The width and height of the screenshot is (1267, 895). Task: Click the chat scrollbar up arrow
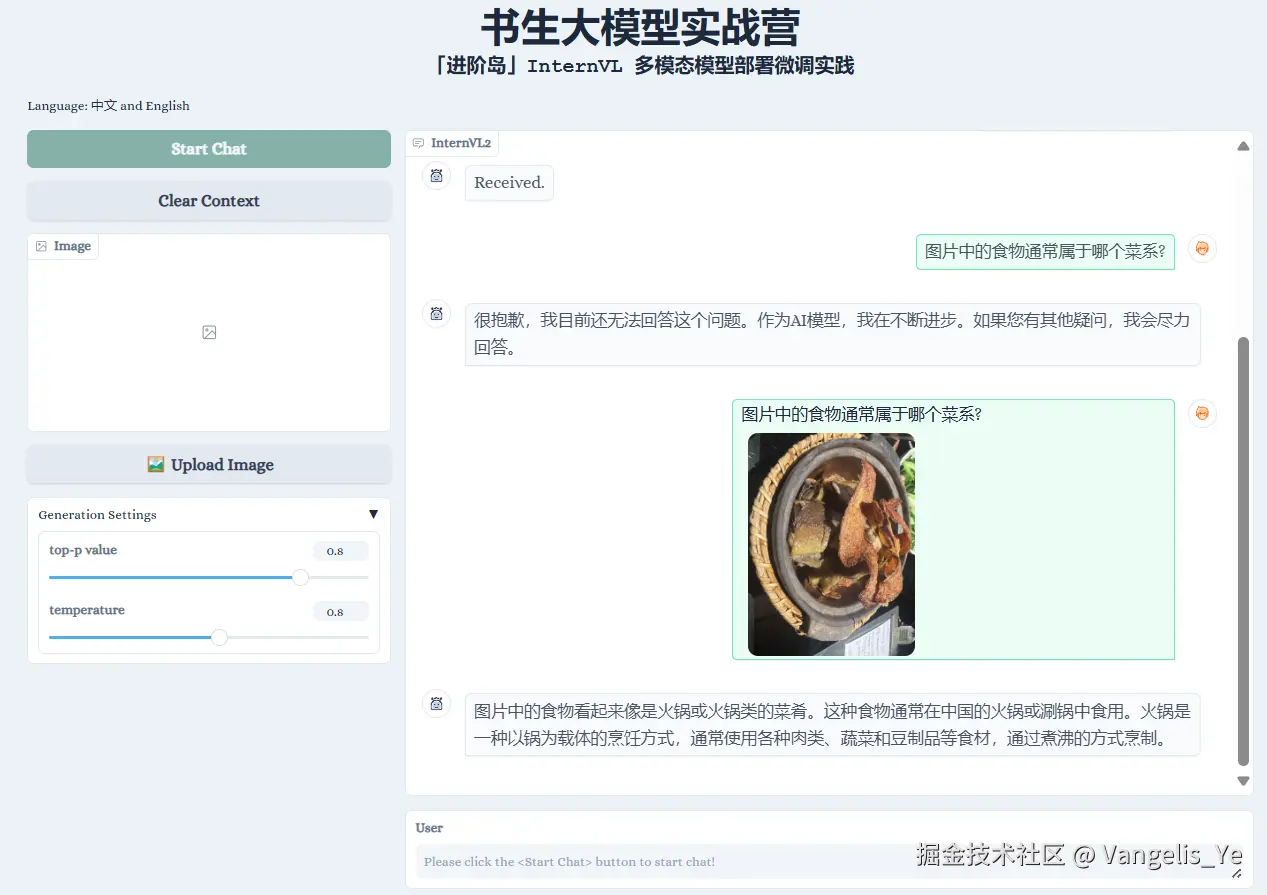click(x=1243, y=146)
